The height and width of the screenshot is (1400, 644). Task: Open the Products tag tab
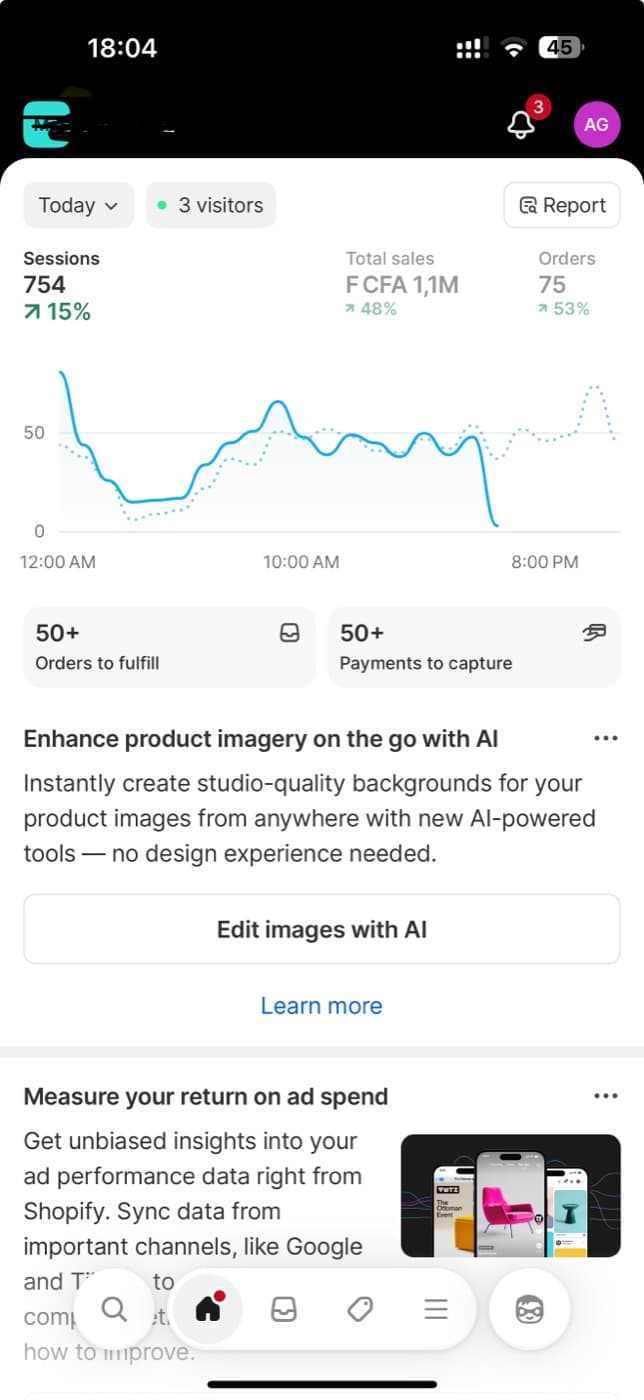click(x=360, y=1309)
